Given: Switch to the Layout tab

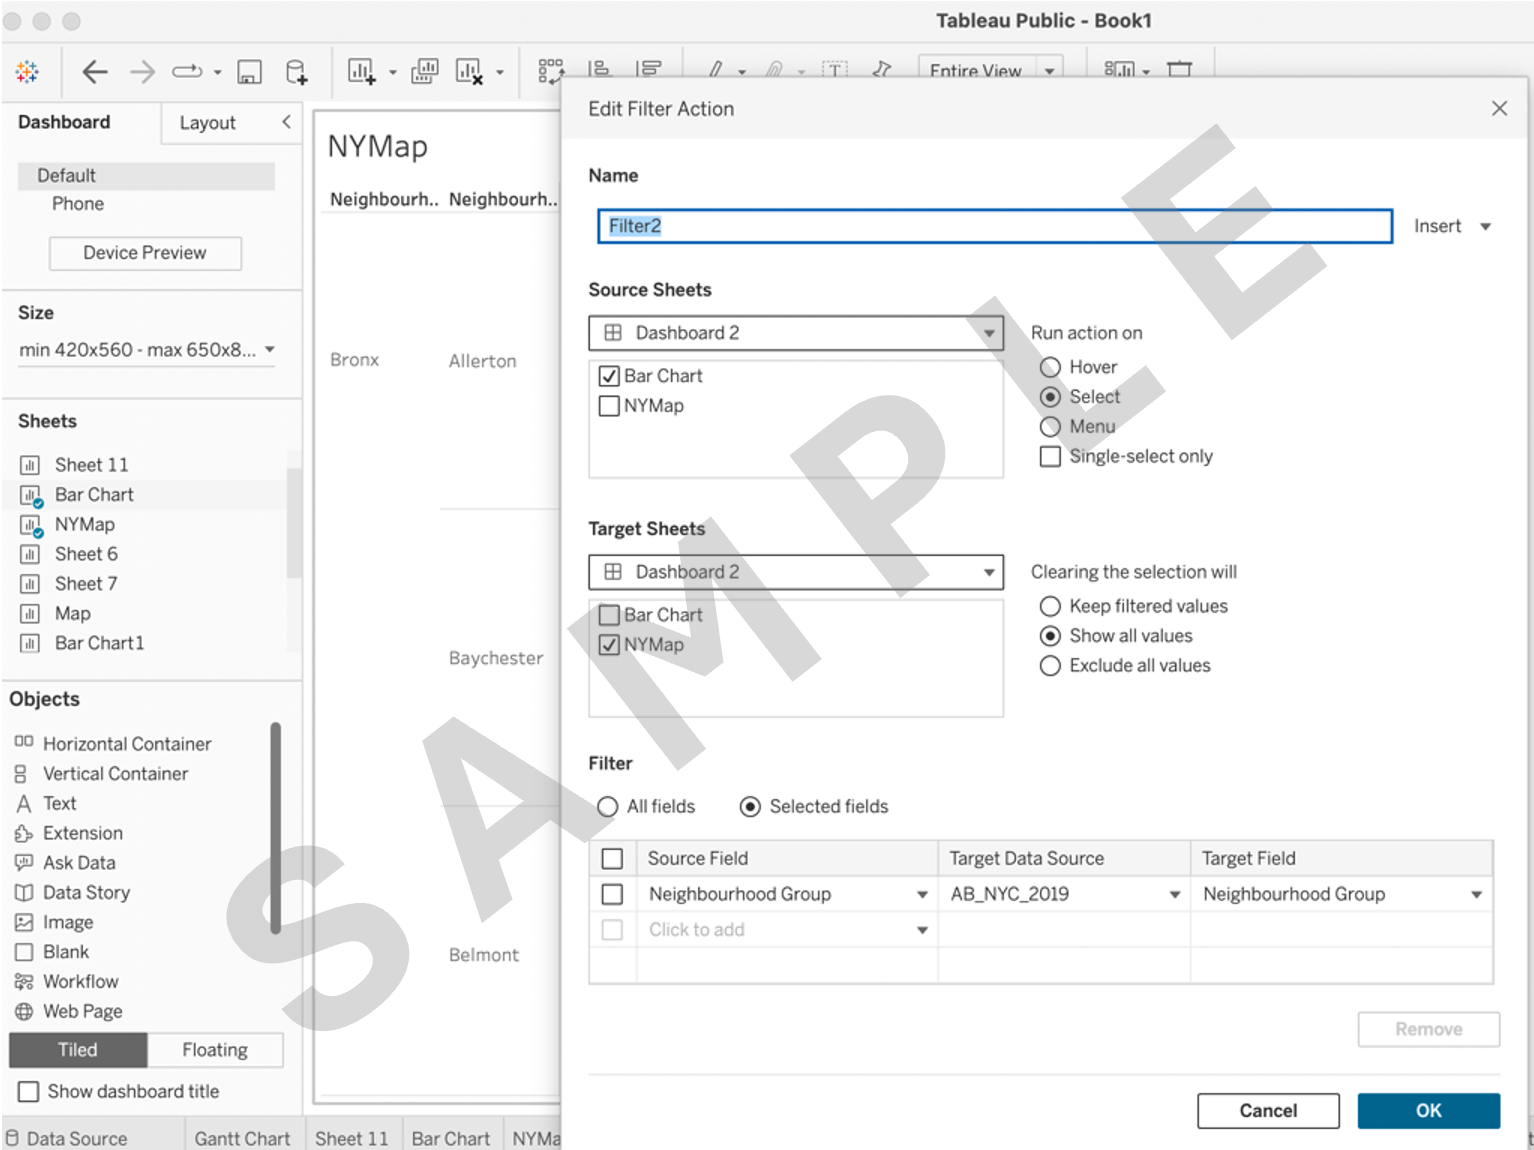Looking at the screenshot, I should pos(207,123).
